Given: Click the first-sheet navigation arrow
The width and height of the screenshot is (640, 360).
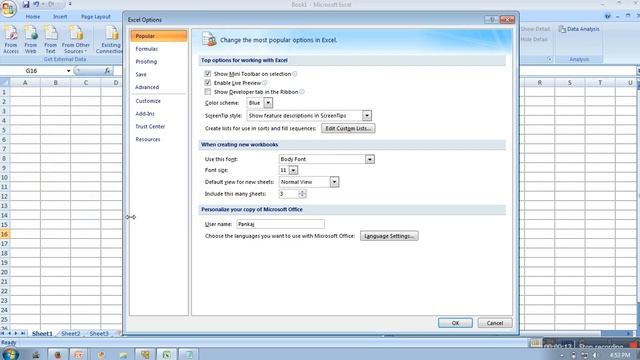Looking at the screenshot, I should coord(3,333).
